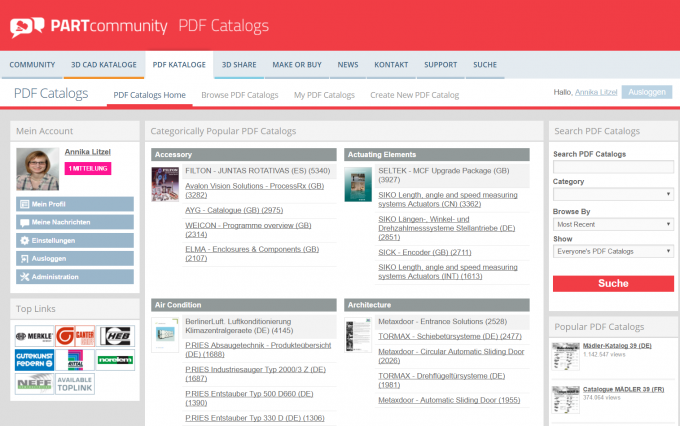This screenshot has width=680, height=426.
Task: Open Mädler-Katalog 39 (DE) title link
Action: tap(617, 346)
